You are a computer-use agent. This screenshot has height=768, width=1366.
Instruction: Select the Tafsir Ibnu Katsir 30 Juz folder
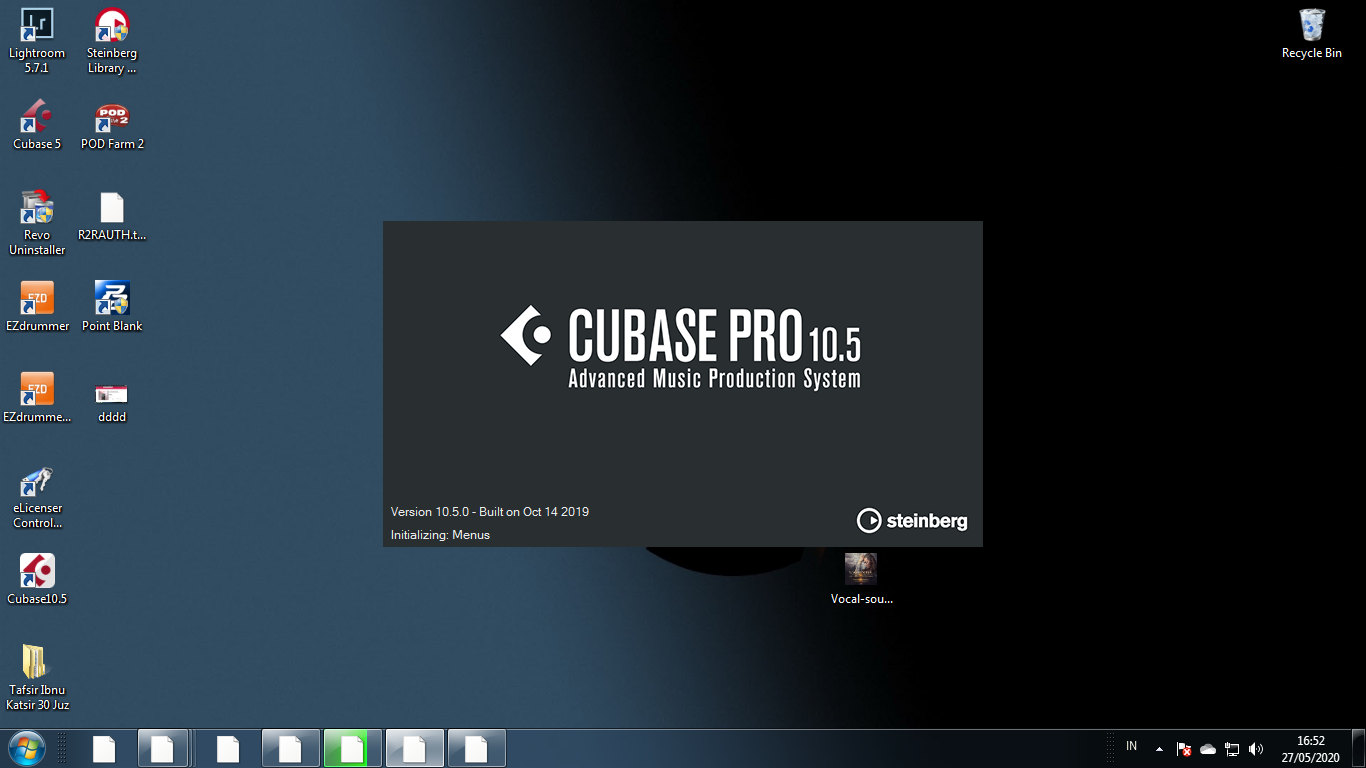38,677
